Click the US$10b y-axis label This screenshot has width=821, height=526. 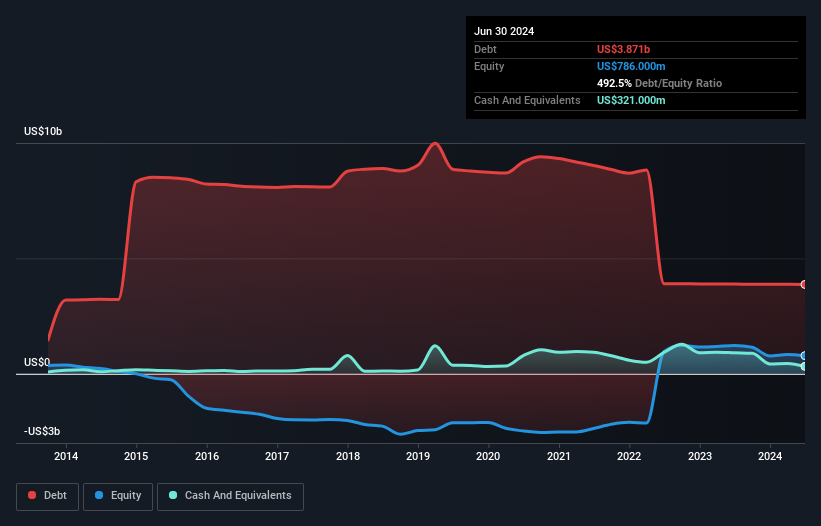coord(43,131)
